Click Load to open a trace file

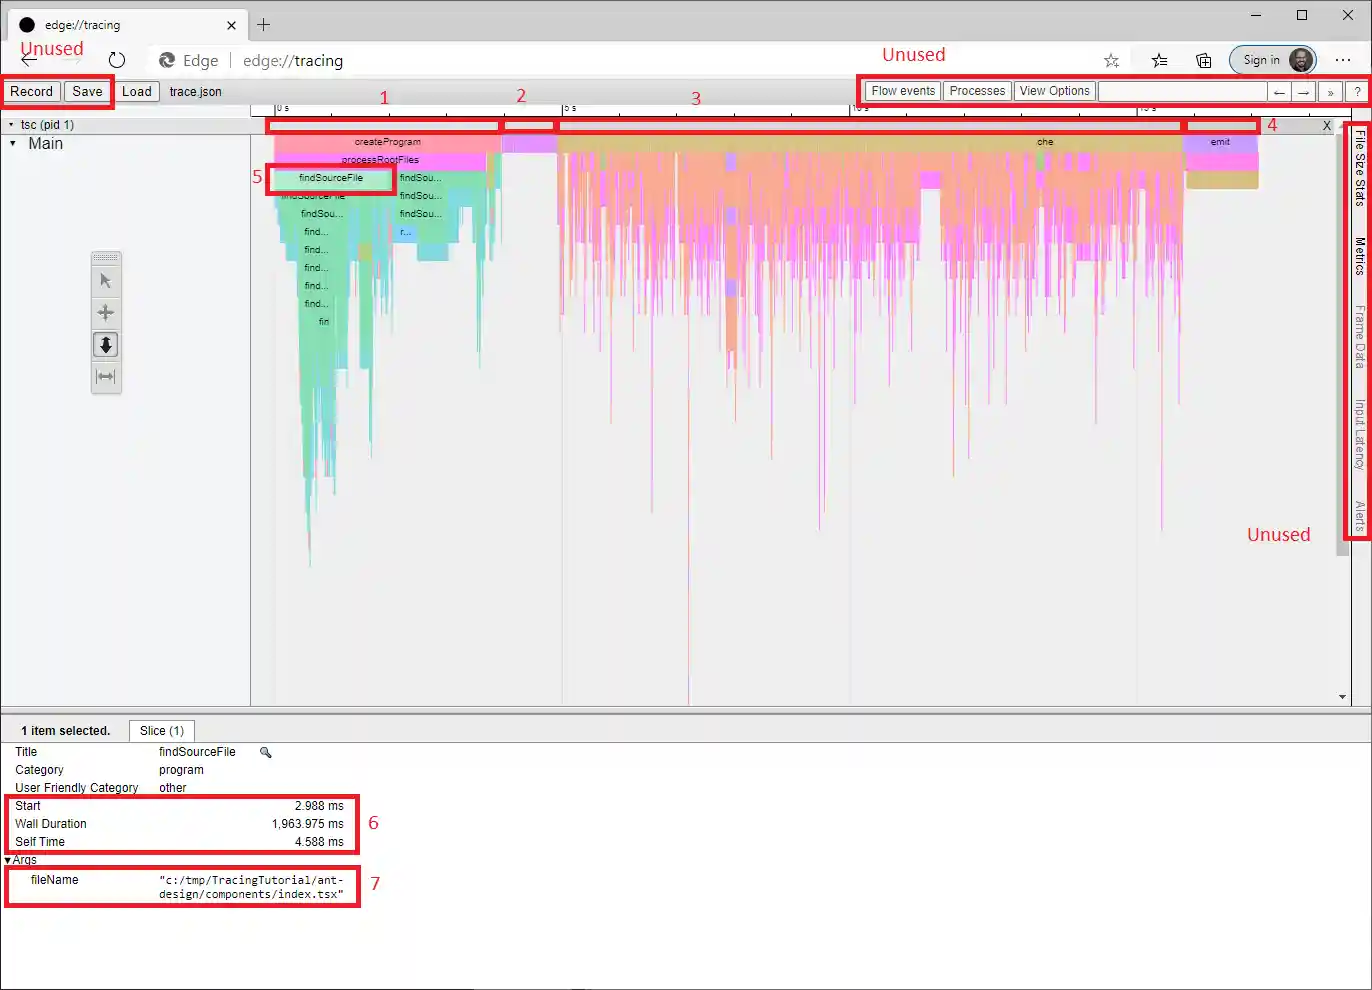click(x=137, y=91)
